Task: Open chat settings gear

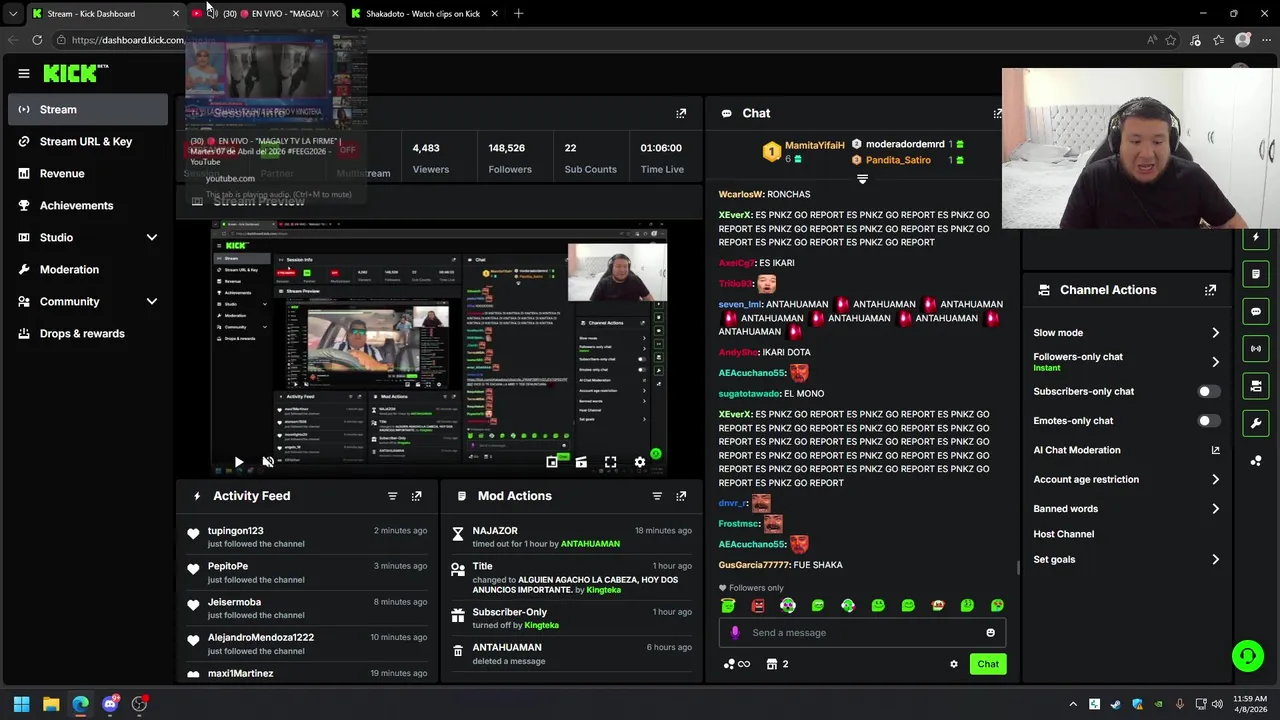Action: [953, 664]
